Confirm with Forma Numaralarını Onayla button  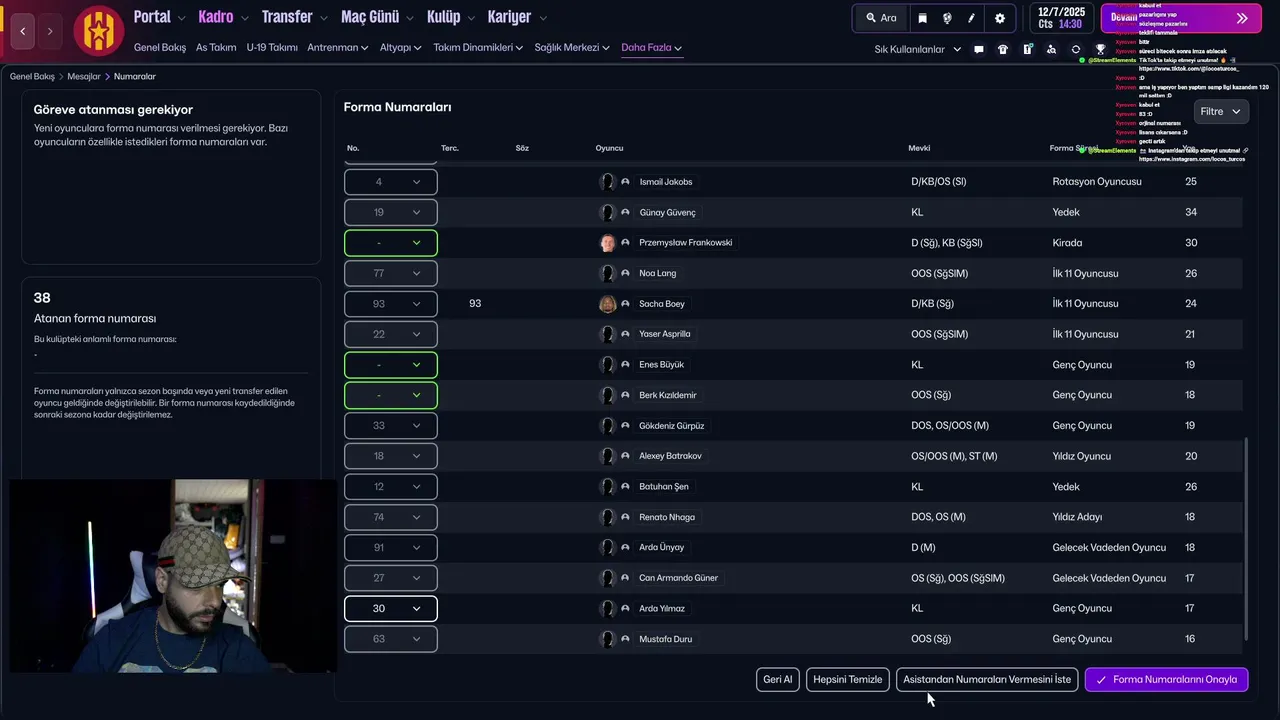(x=1166, y=679)
